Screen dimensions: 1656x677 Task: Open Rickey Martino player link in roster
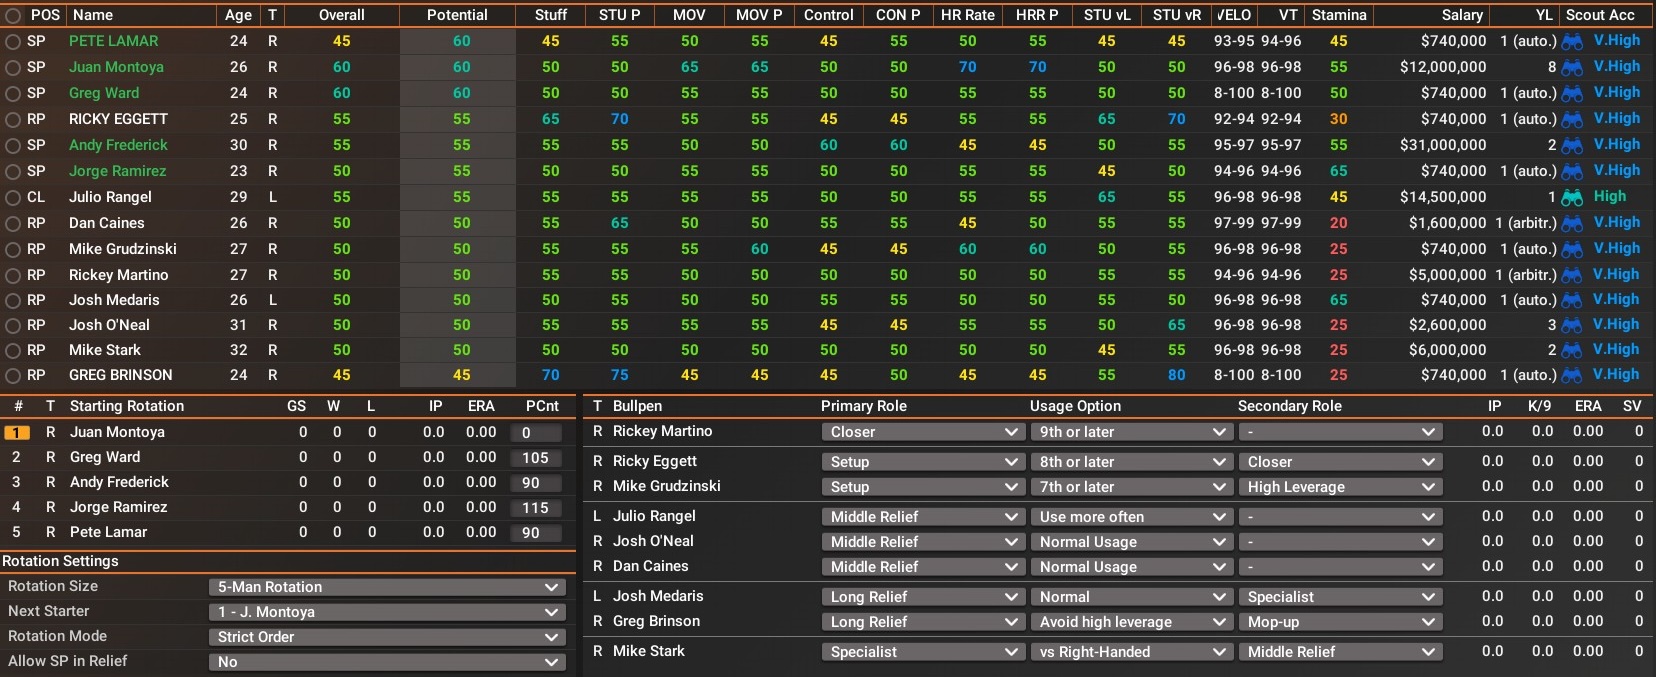click(118, 275)
